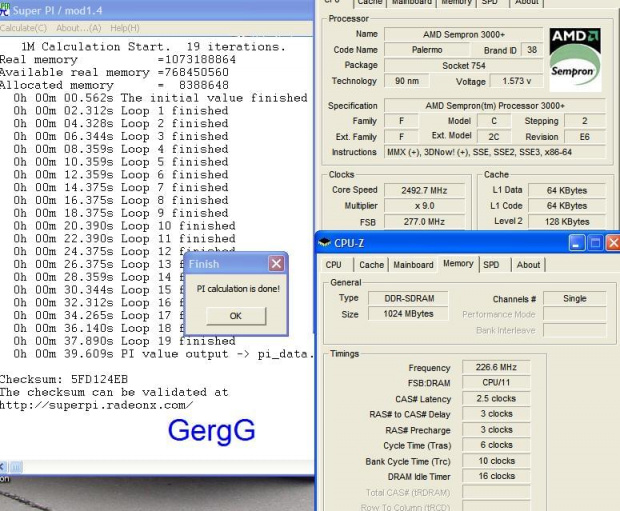620x511 pixels.
Task: Open the Help menu in Super PI
Action: (125, 28)
